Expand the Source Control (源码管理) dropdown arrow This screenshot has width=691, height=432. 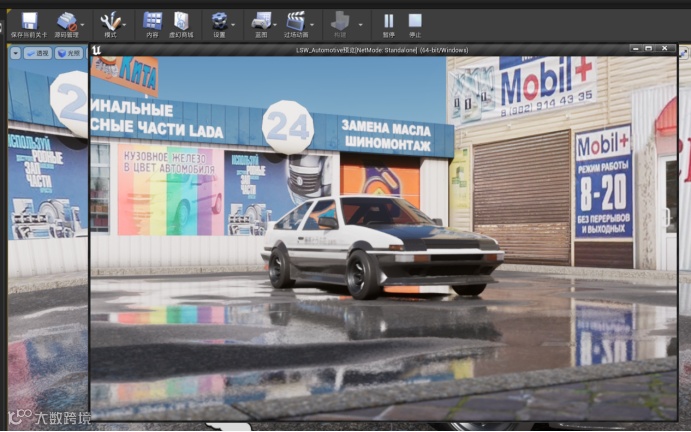82,25
